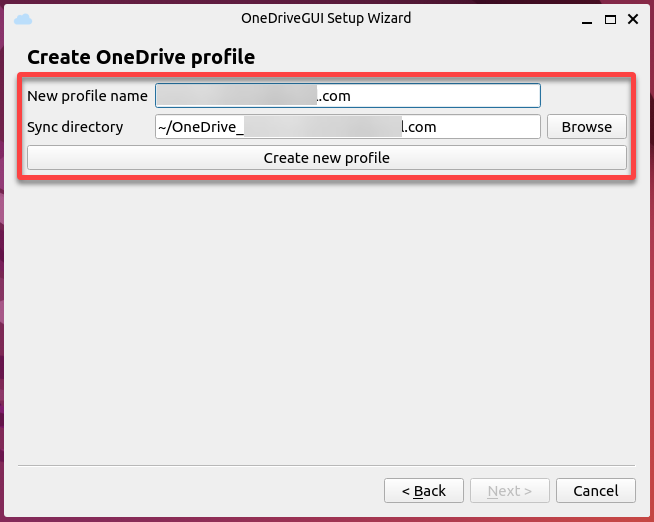Click the 'Create OneDrive profile' heading

coord(141,57)
